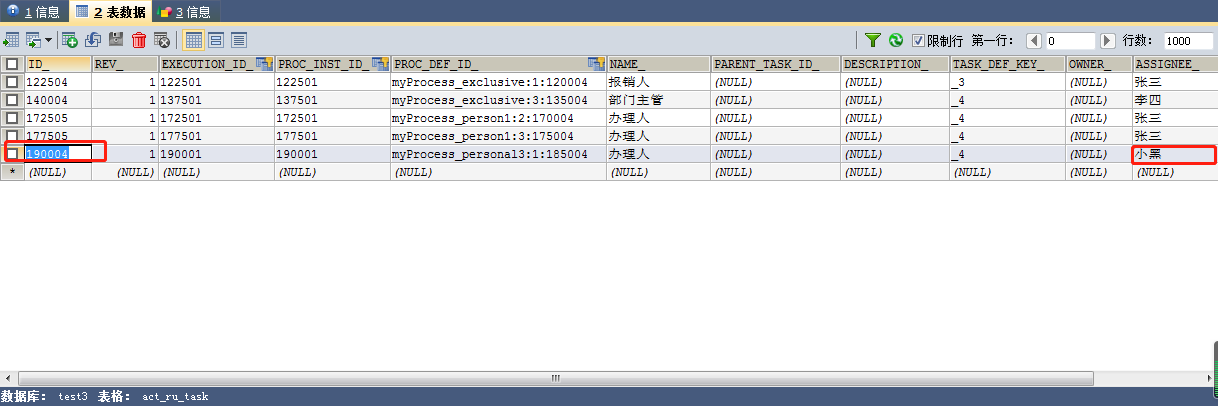Open the 2 表数据 tab
Screen dimensions: 1218x406
pyautogui.click(x=110, y=12)
